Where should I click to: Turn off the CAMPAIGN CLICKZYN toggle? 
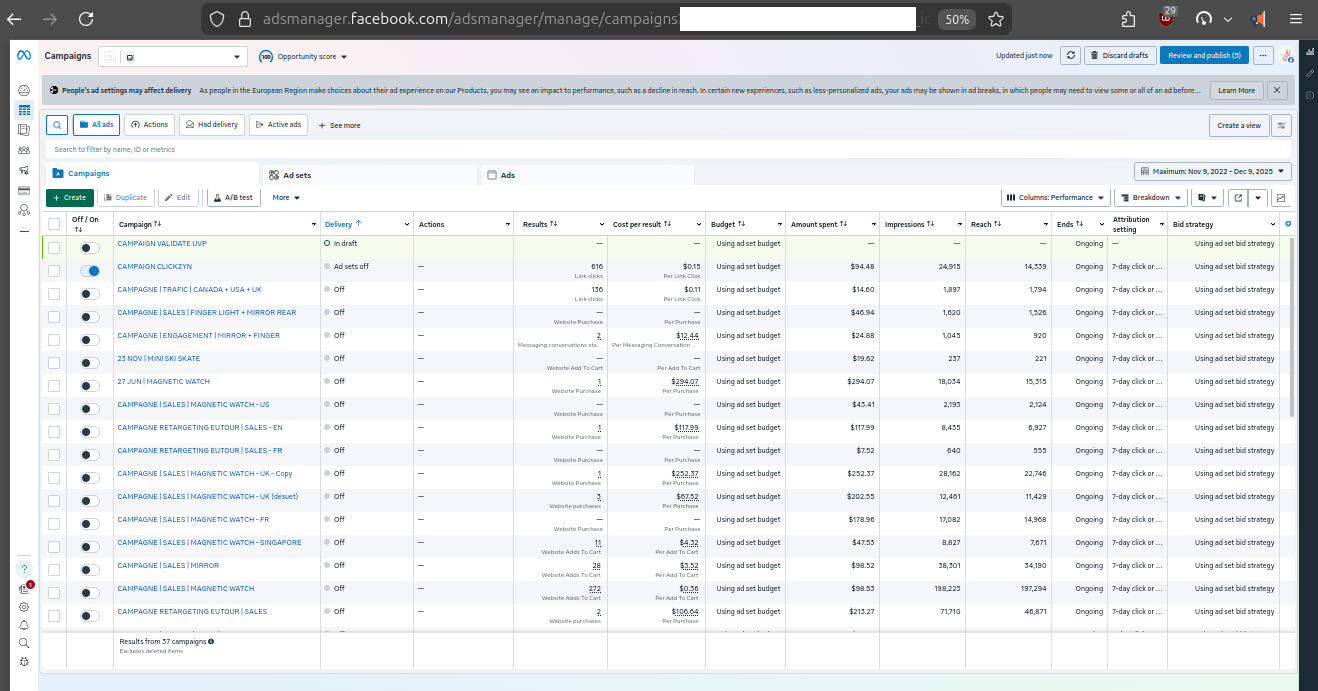[90, 271]
